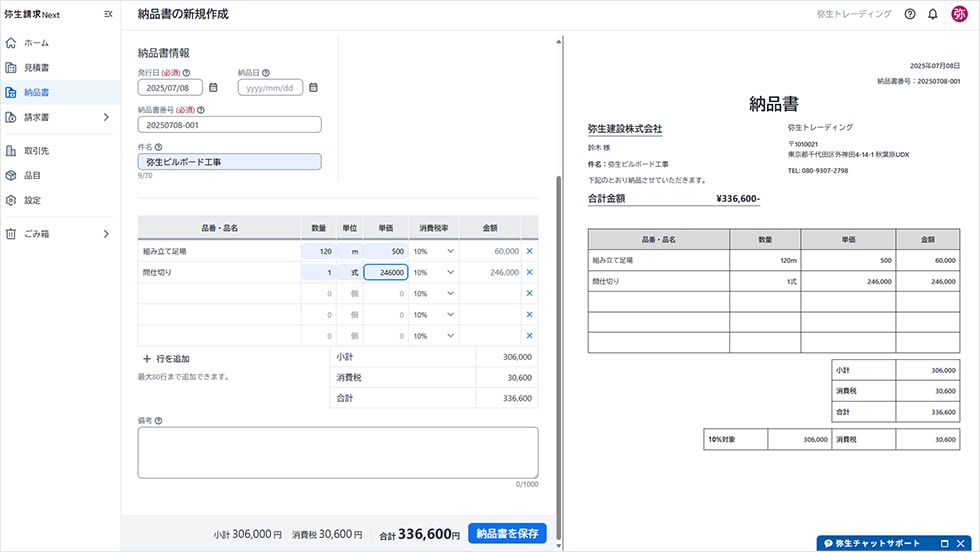Open 取引先 from the sidebar

[37, 151]
